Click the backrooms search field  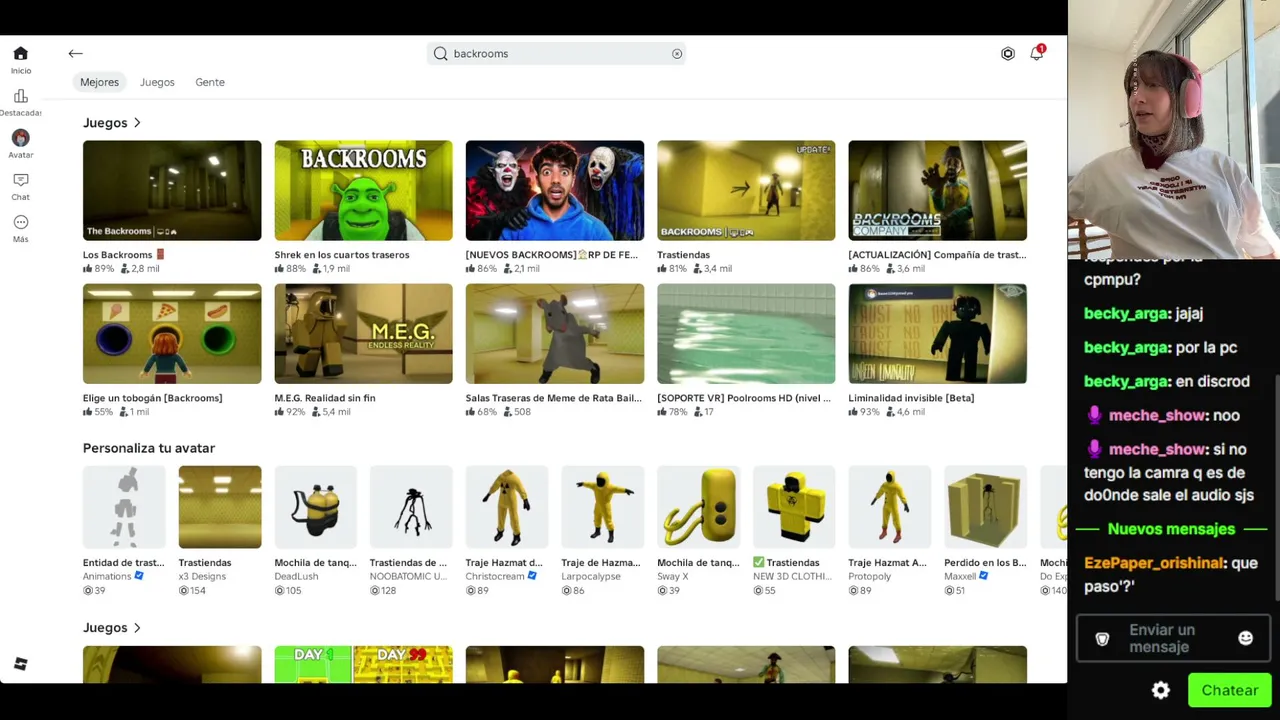pos(556,54)
